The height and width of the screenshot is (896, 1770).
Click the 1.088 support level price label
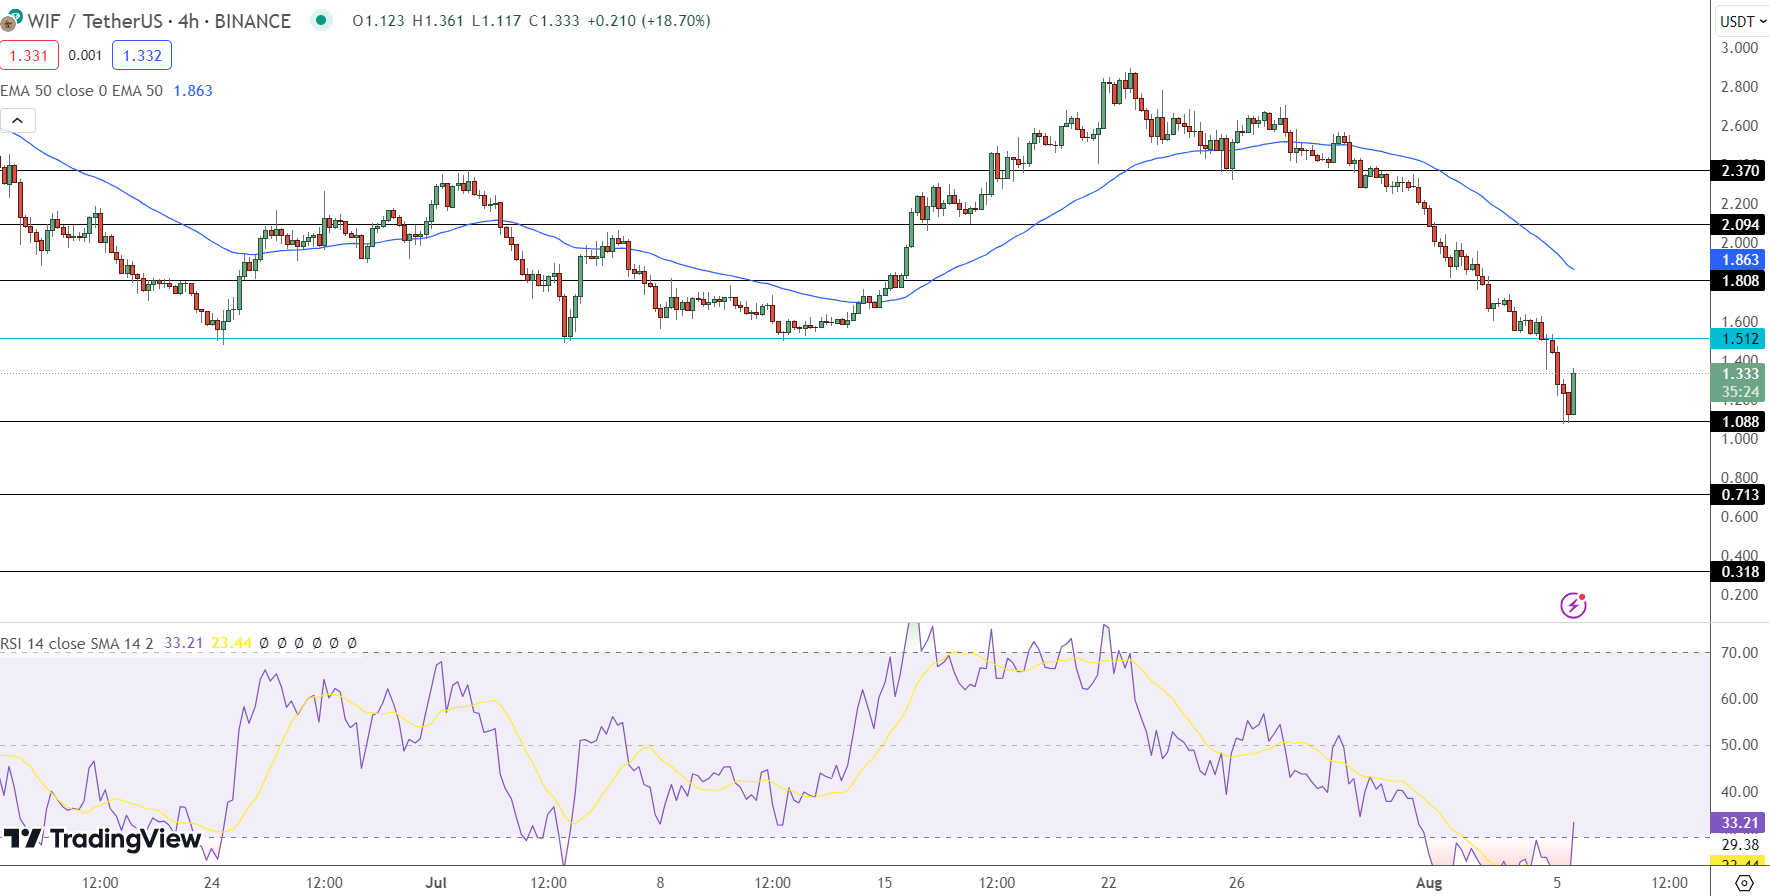pyautogui.click(x=1739, y=422)
